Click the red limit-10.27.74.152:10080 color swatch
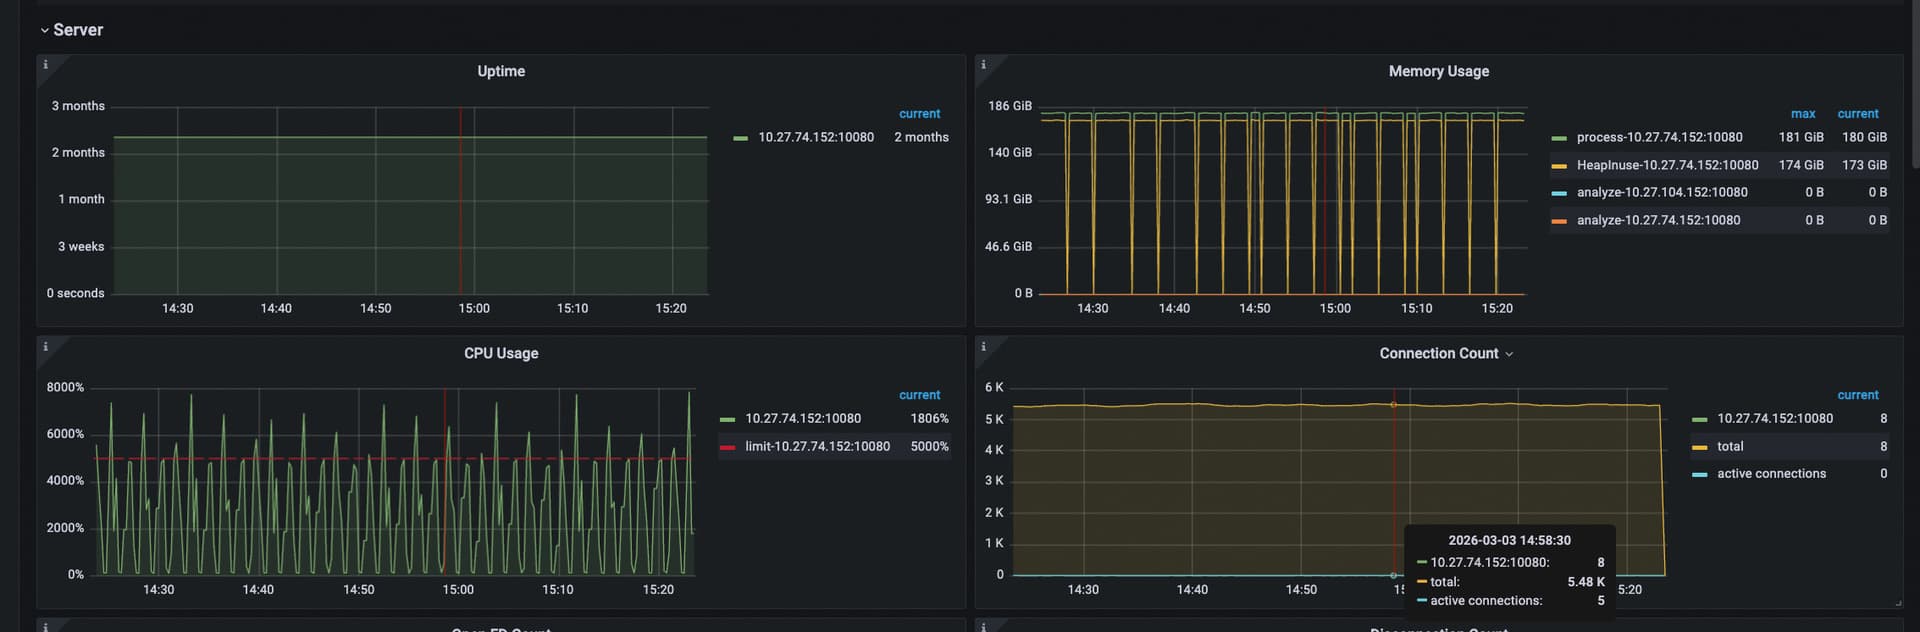The height and width of the screenshot is (632, 1920). (x=727, y=447)
